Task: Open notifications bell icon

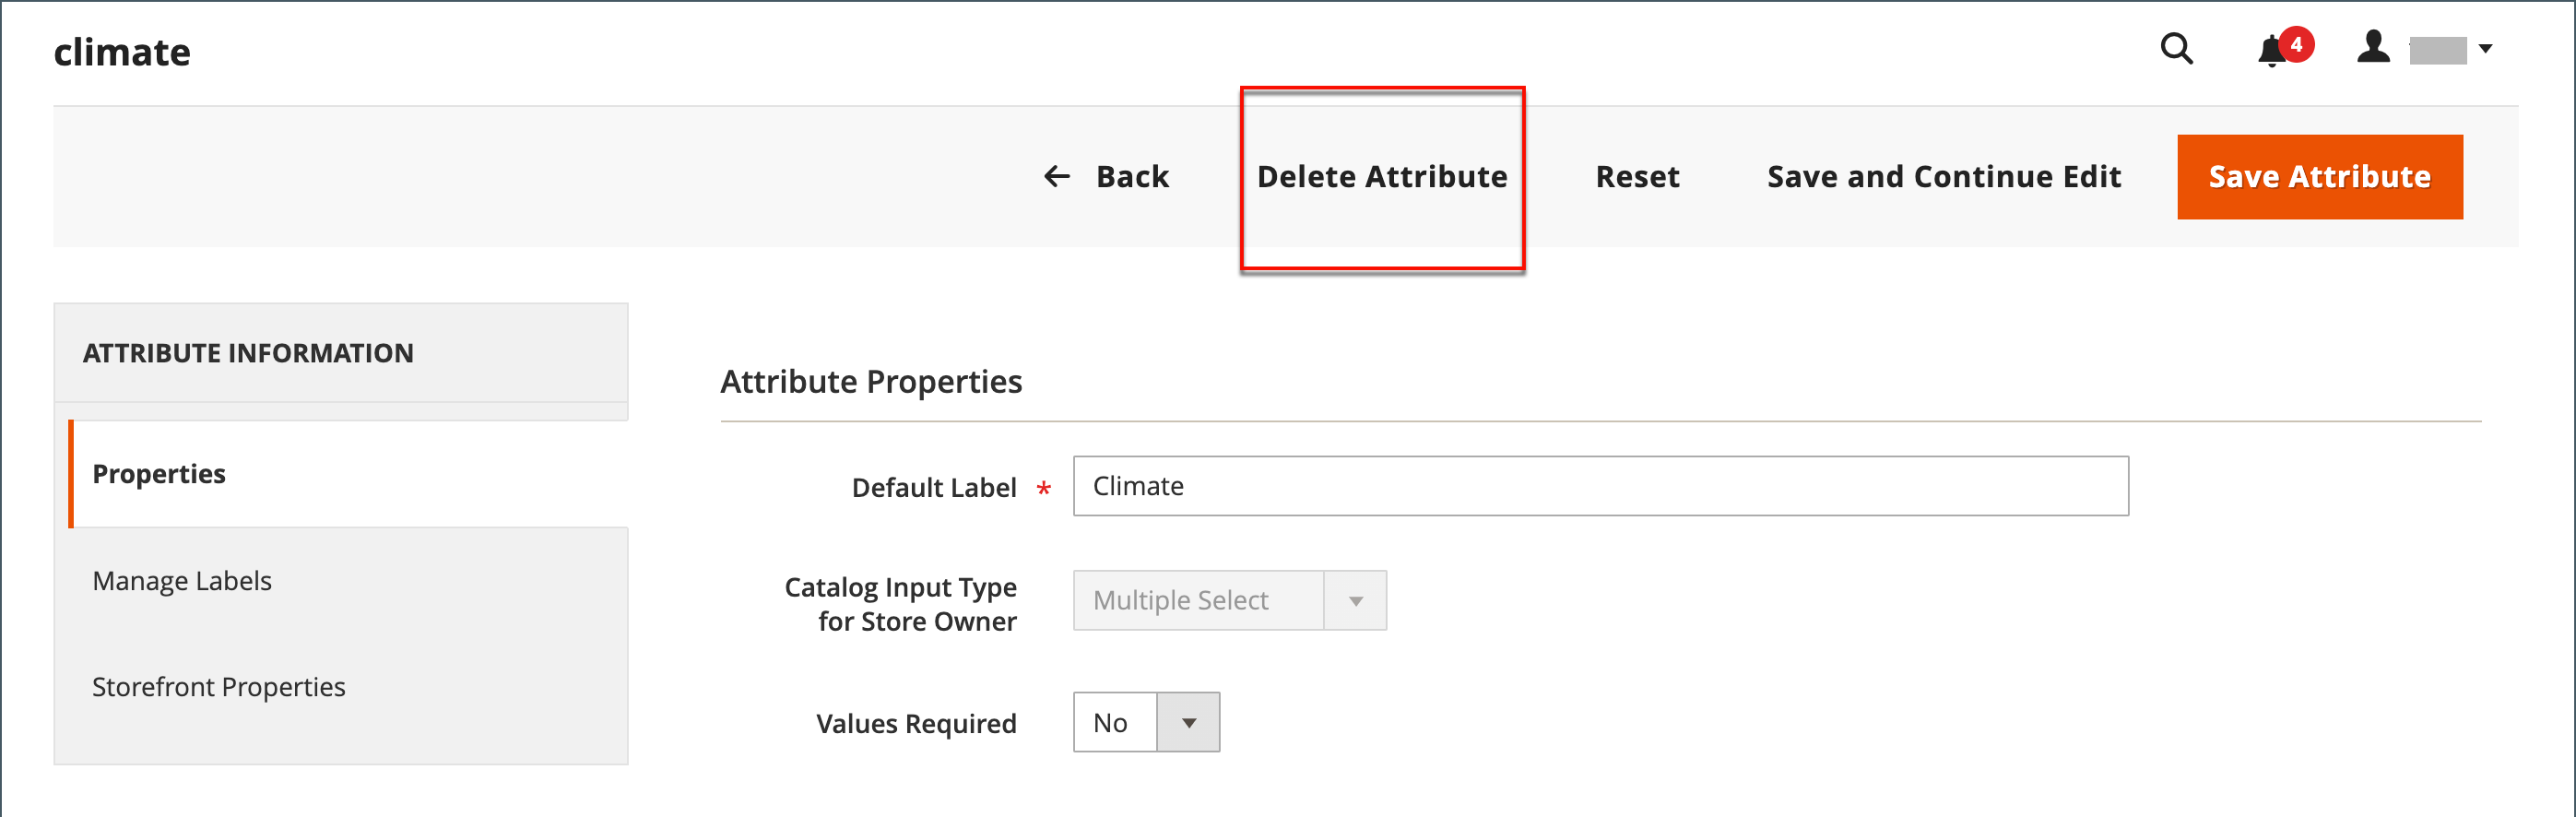Action: click(2271, 51)
